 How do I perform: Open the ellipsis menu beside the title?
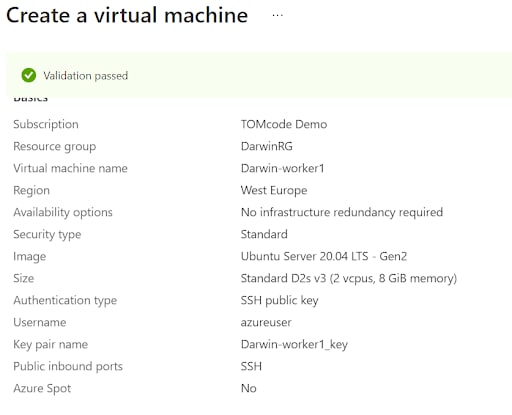278,15
